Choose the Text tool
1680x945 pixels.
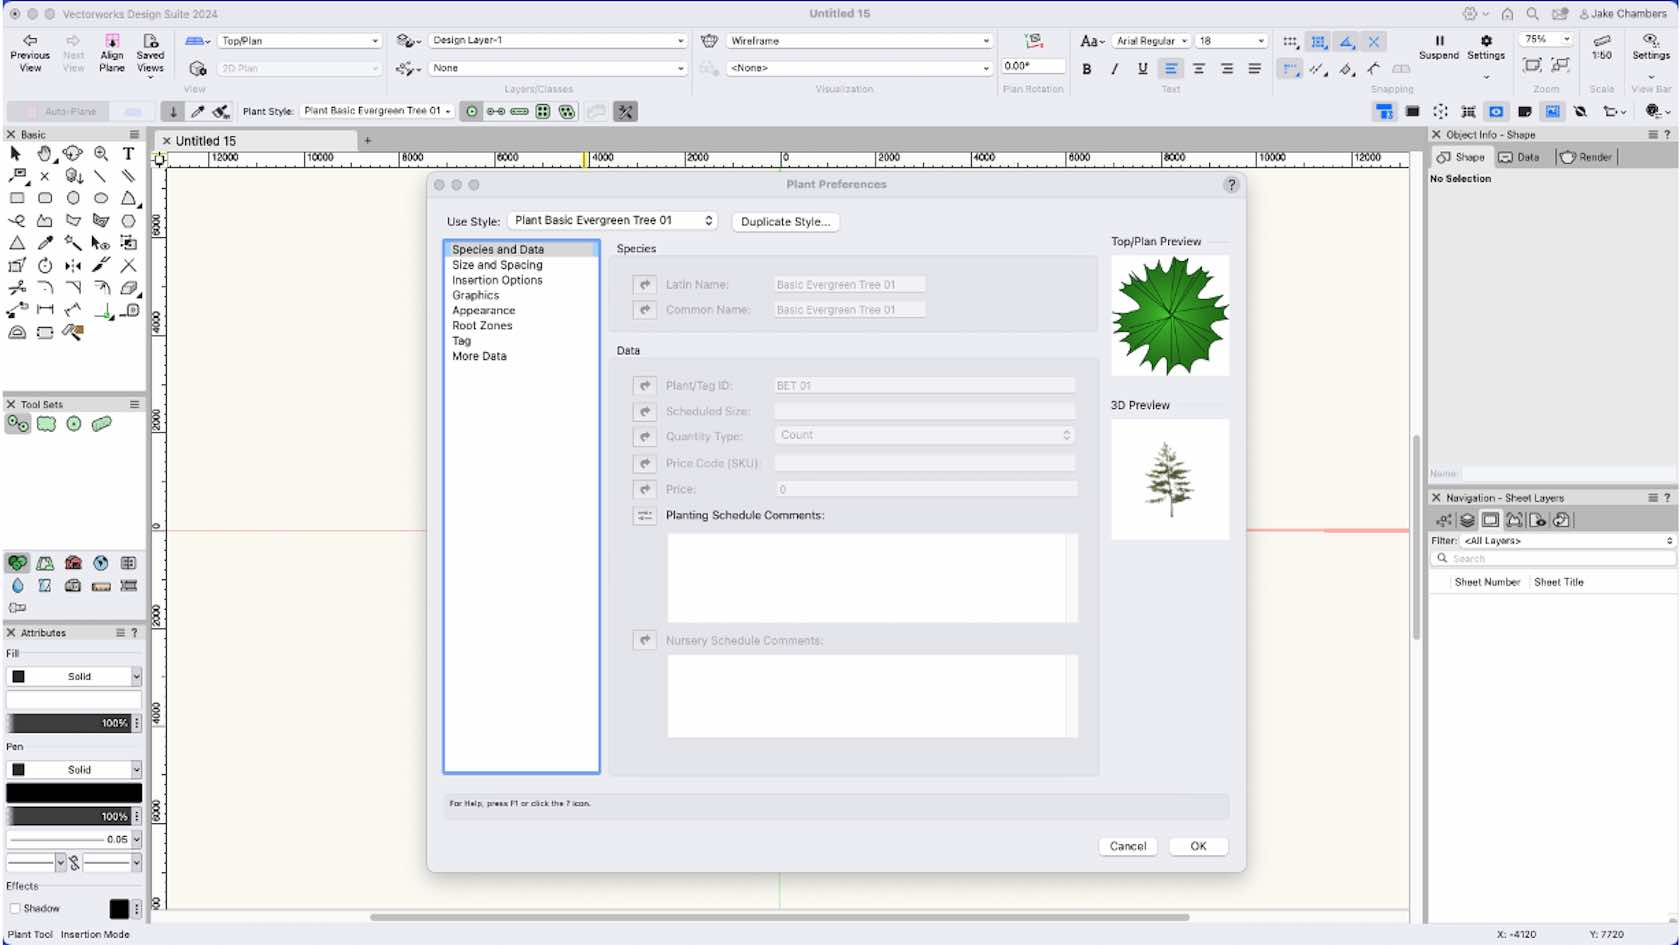click(x=128, y=154)
